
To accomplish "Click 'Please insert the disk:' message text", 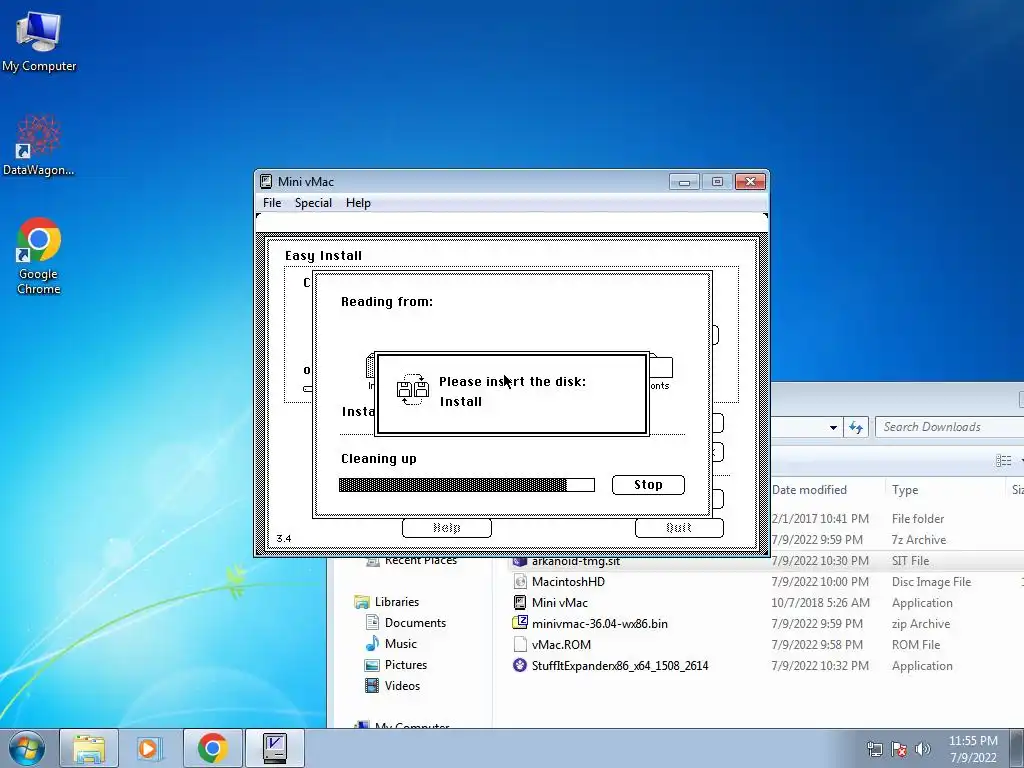I will [x=513, y=381].
